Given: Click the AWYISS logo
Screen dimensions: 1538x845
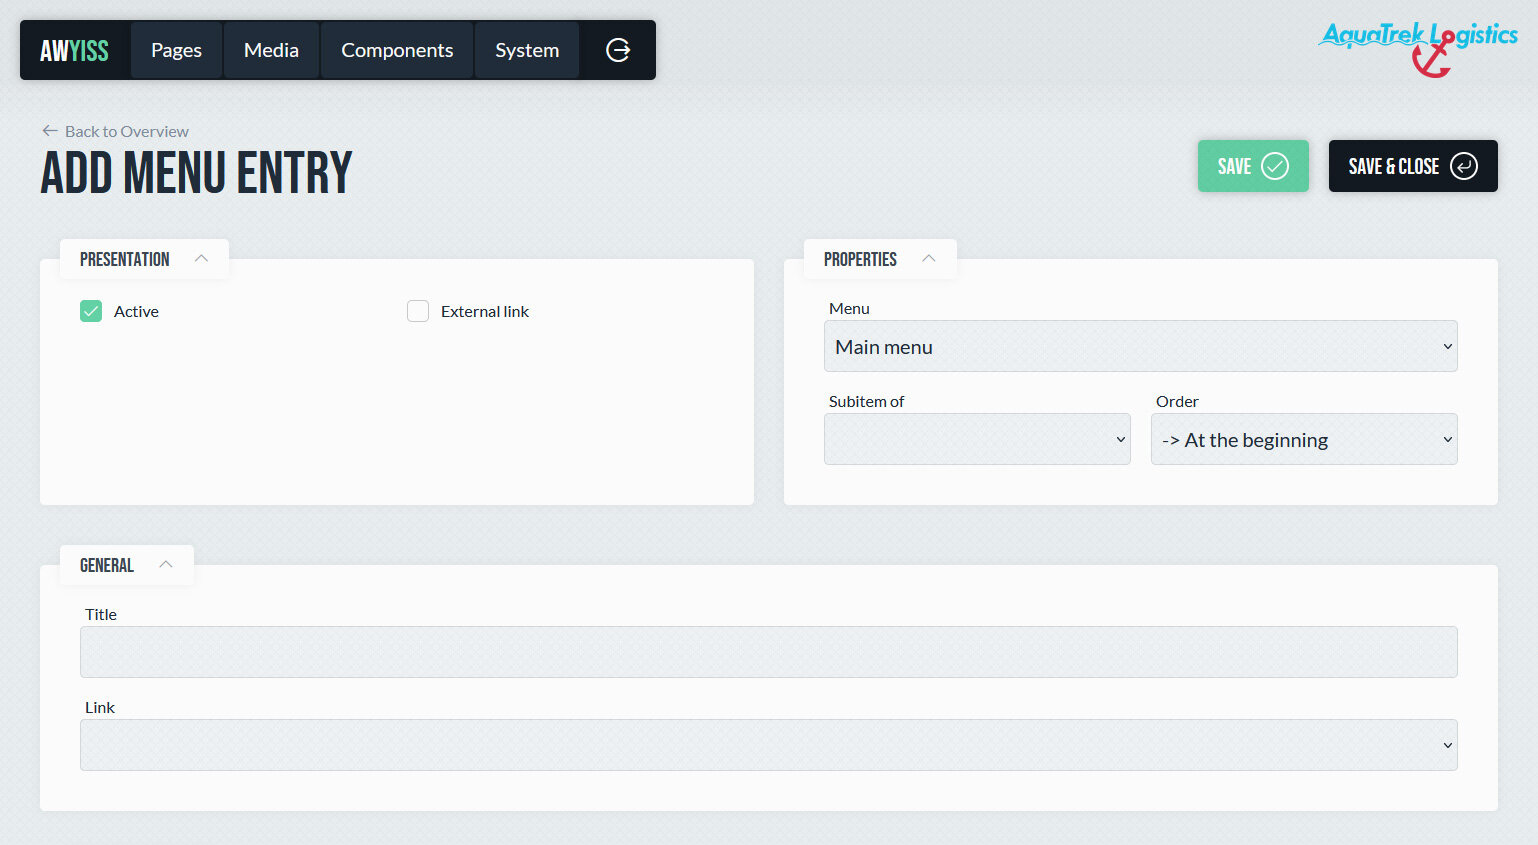Looking at the screenshot, I should pos(74,50).
